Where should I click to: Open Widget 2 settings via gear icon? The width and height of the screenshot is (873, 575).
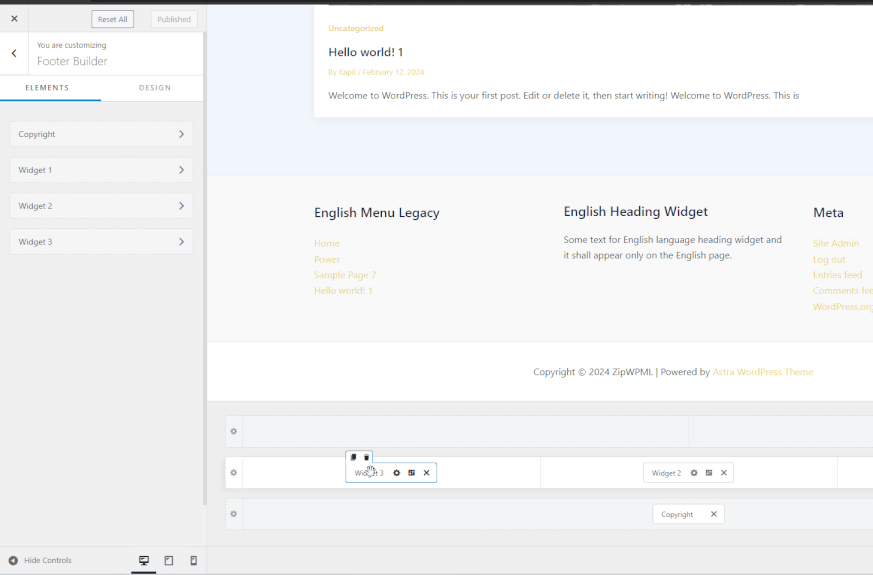(694, 473)
